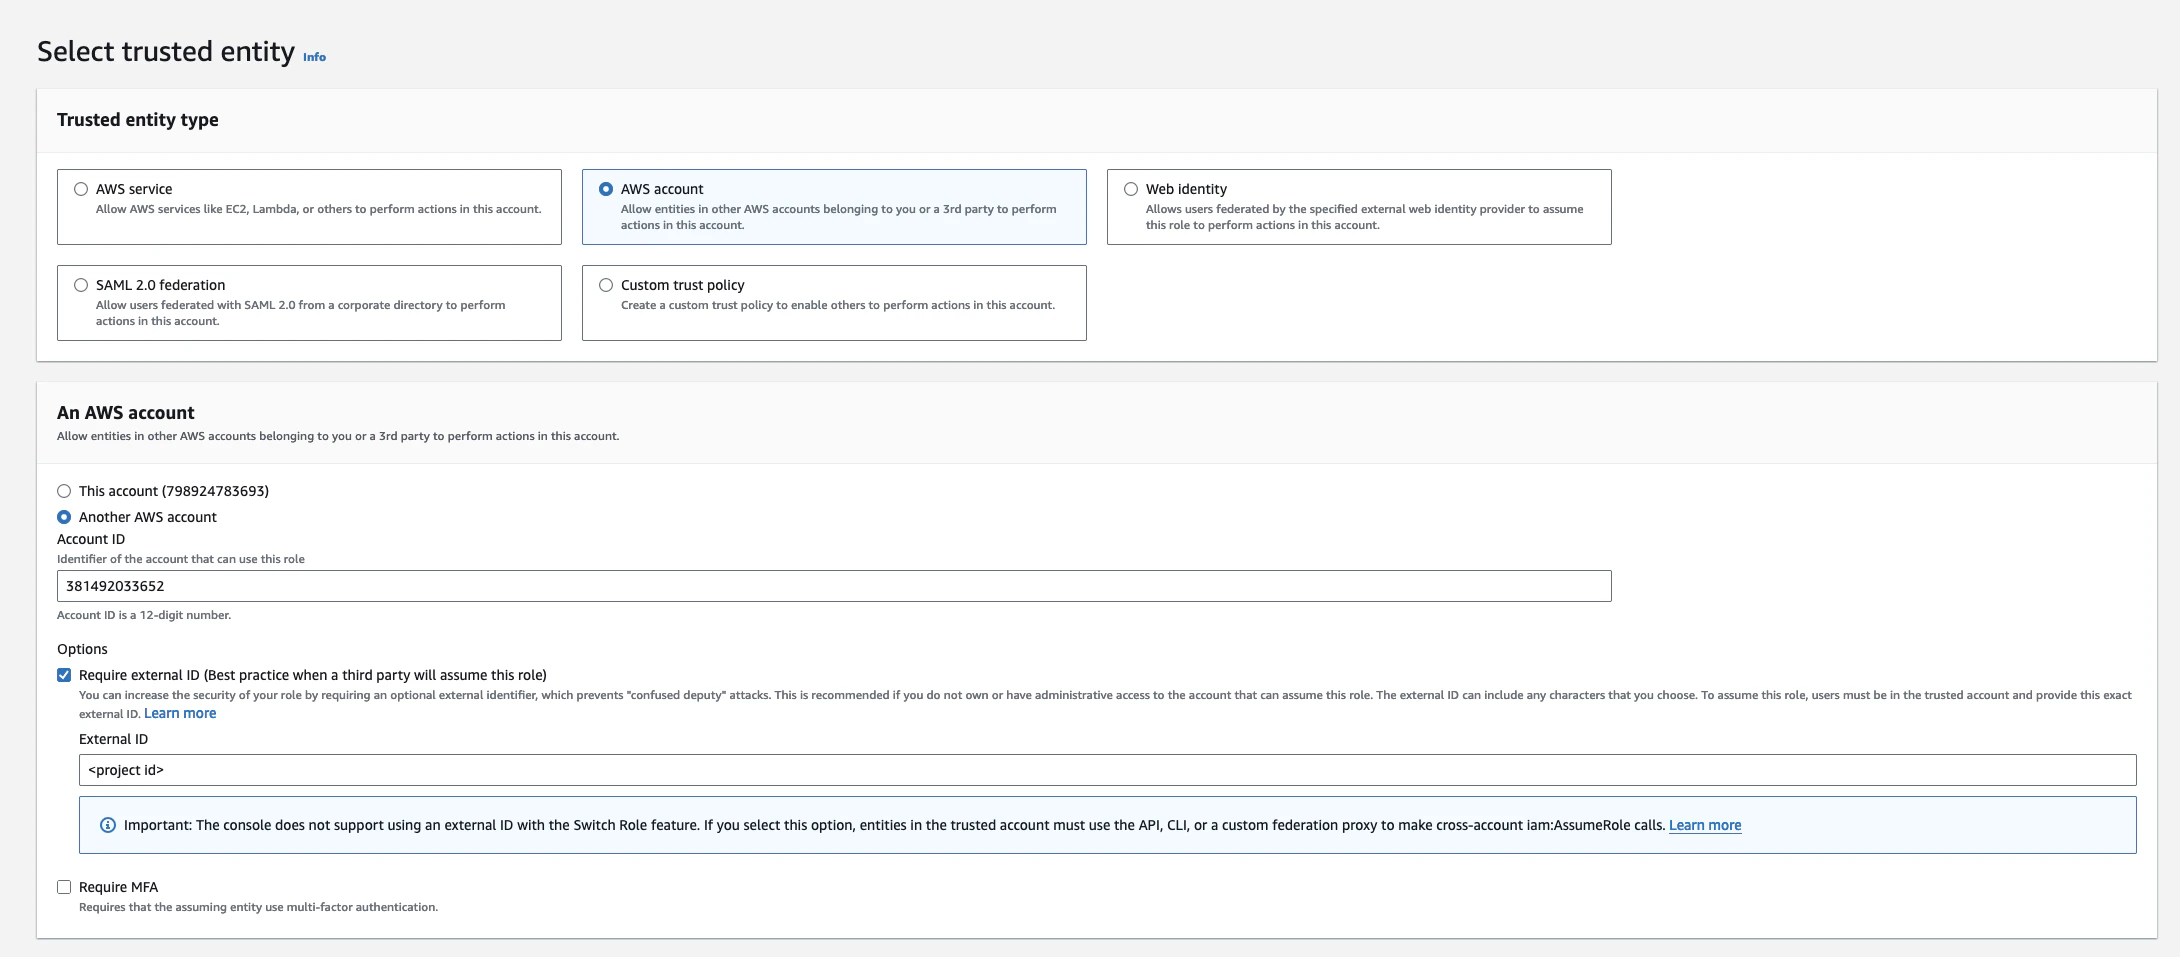Click the 'Trusted entity type' heading
2180x957 pixels.
coord(138,120)
